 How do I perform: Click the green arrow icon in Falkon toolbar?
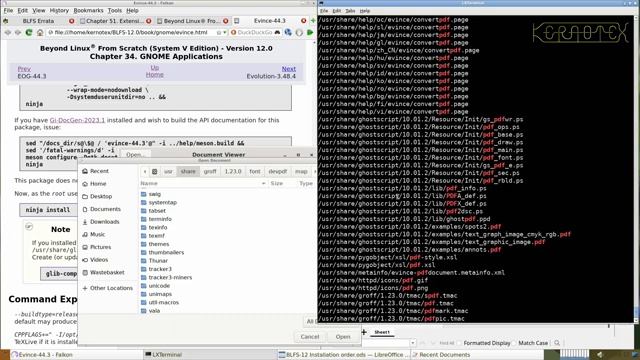(310, 32)
